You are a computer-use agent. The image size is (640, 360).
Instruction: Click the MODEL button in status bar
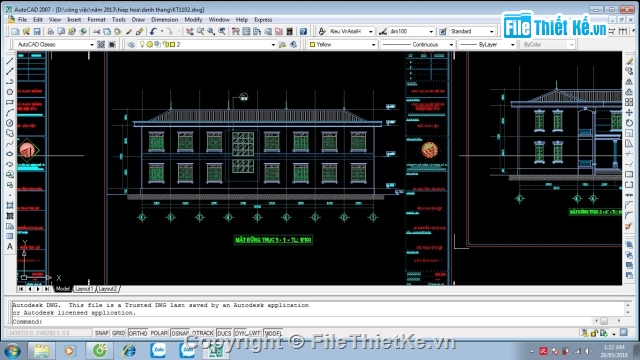point(273,333)
